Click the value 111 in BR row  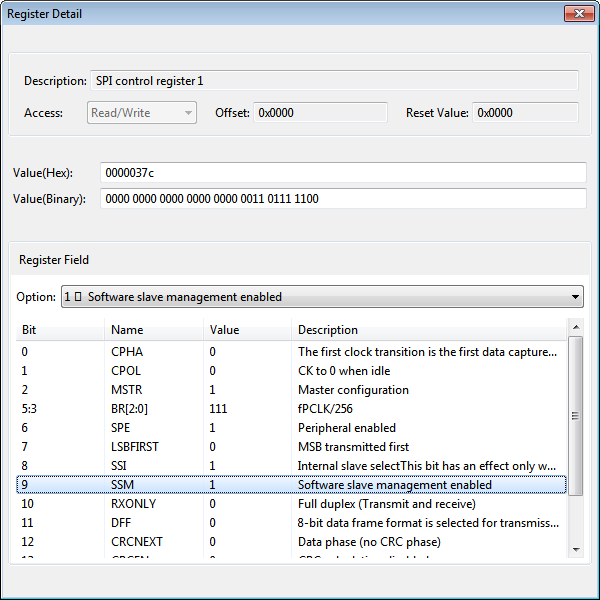[218, 409]
